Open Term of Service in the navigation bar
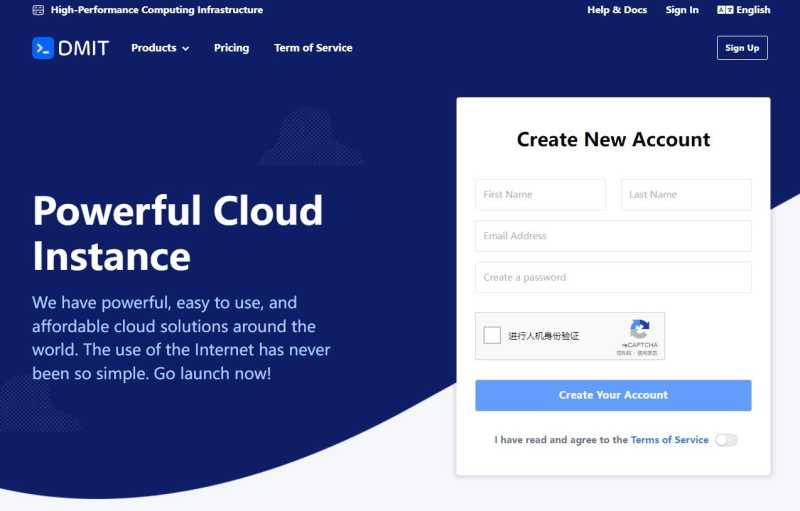This screenshot has width=800, height=511. coord(313,48)
